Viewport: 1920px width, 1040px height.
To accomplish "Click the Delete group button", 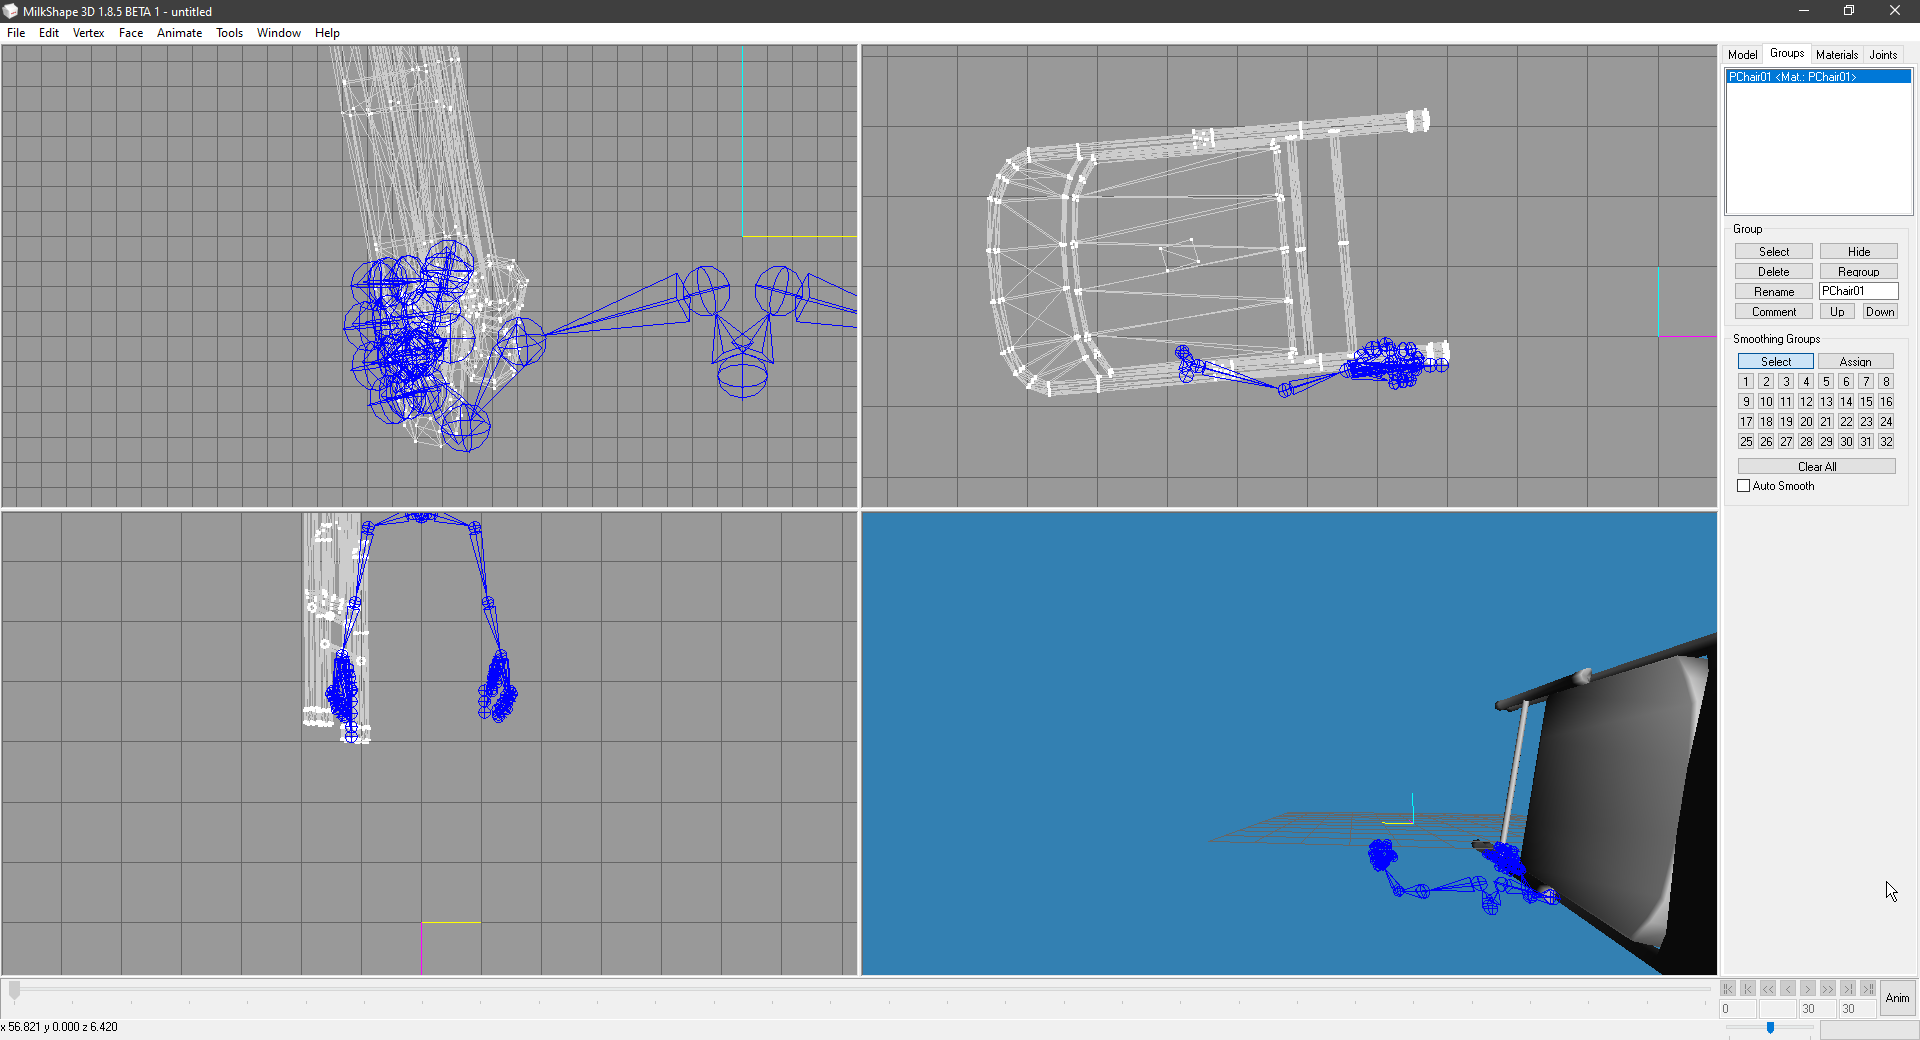I will (1774, 272).
